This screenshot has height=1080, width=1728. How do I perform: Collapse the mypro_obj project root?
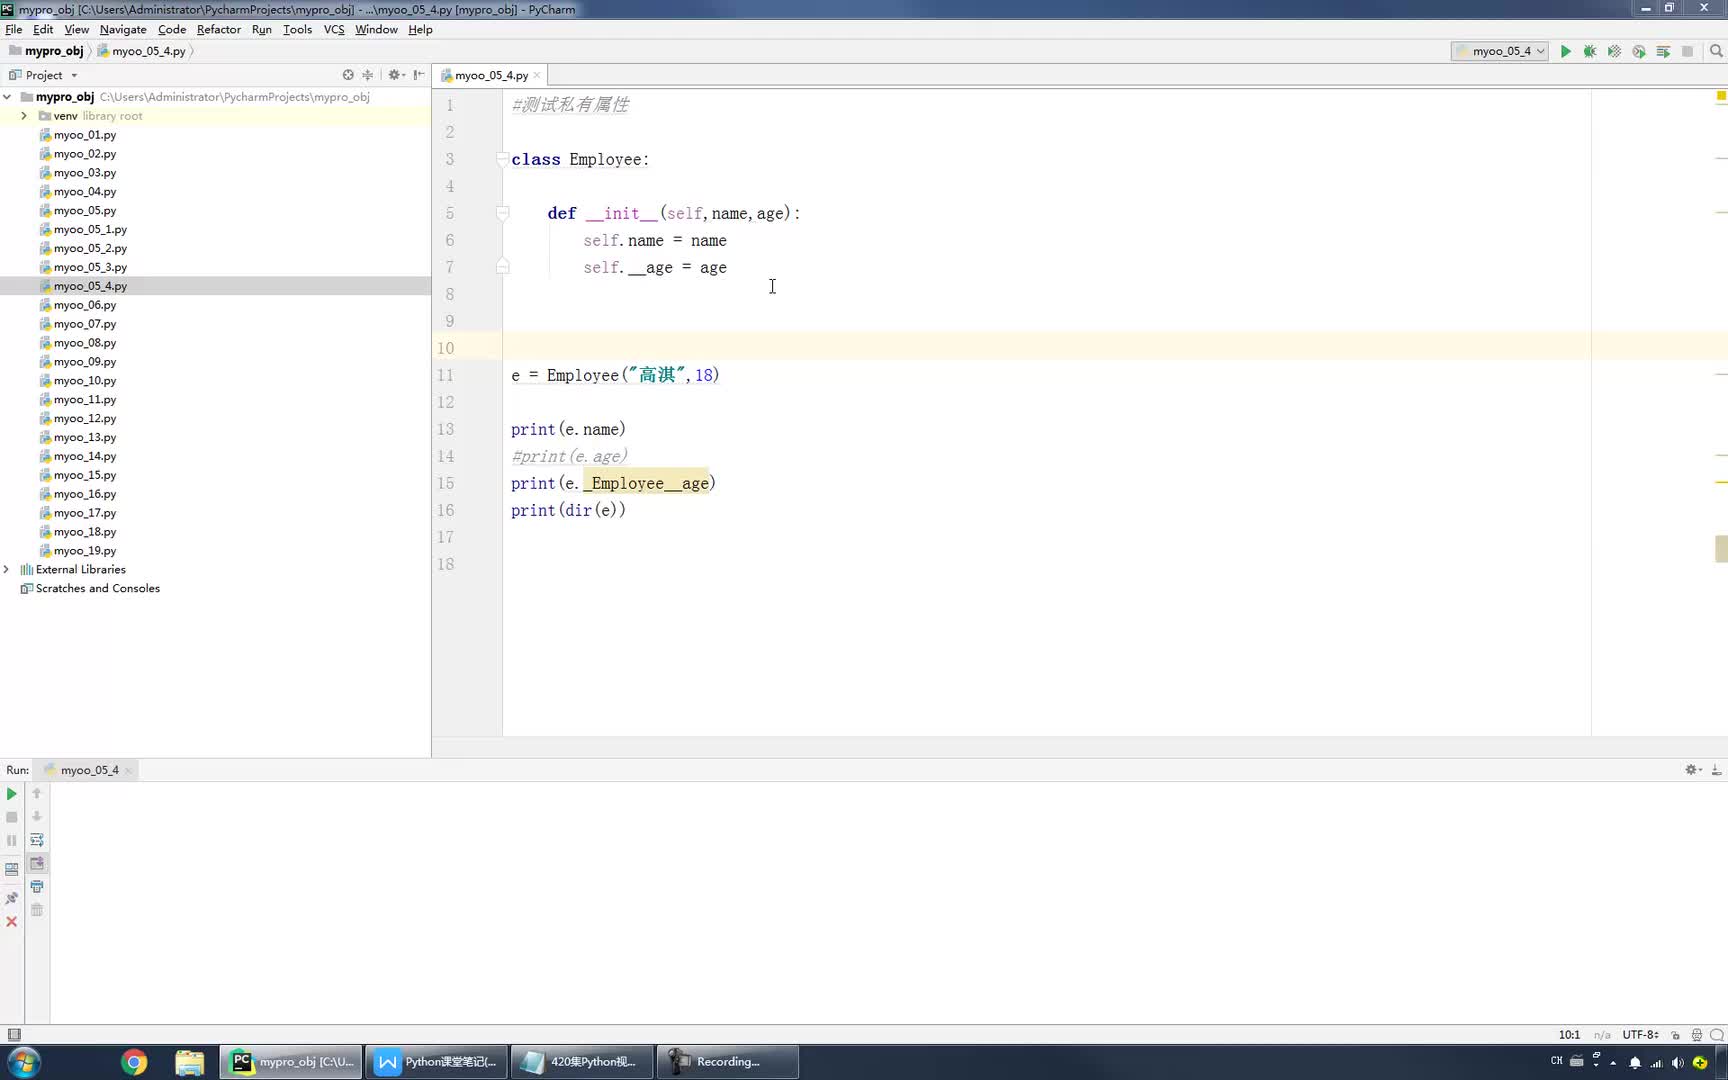[8, 97]
